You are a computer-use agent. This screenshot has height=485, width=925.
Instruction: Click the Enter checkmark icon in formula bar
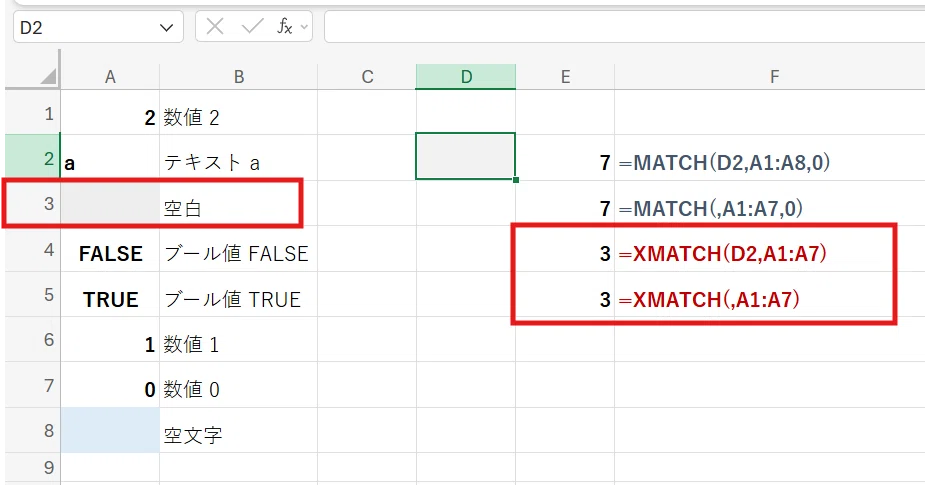[252, 27]
